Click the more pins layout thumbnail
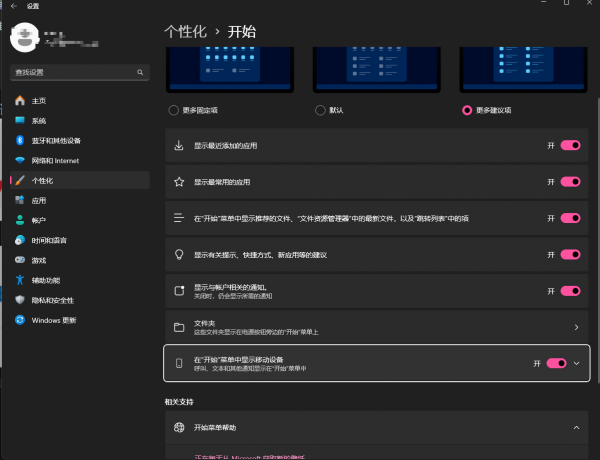This screenshot has height=460, width=600. pos(230,70)
